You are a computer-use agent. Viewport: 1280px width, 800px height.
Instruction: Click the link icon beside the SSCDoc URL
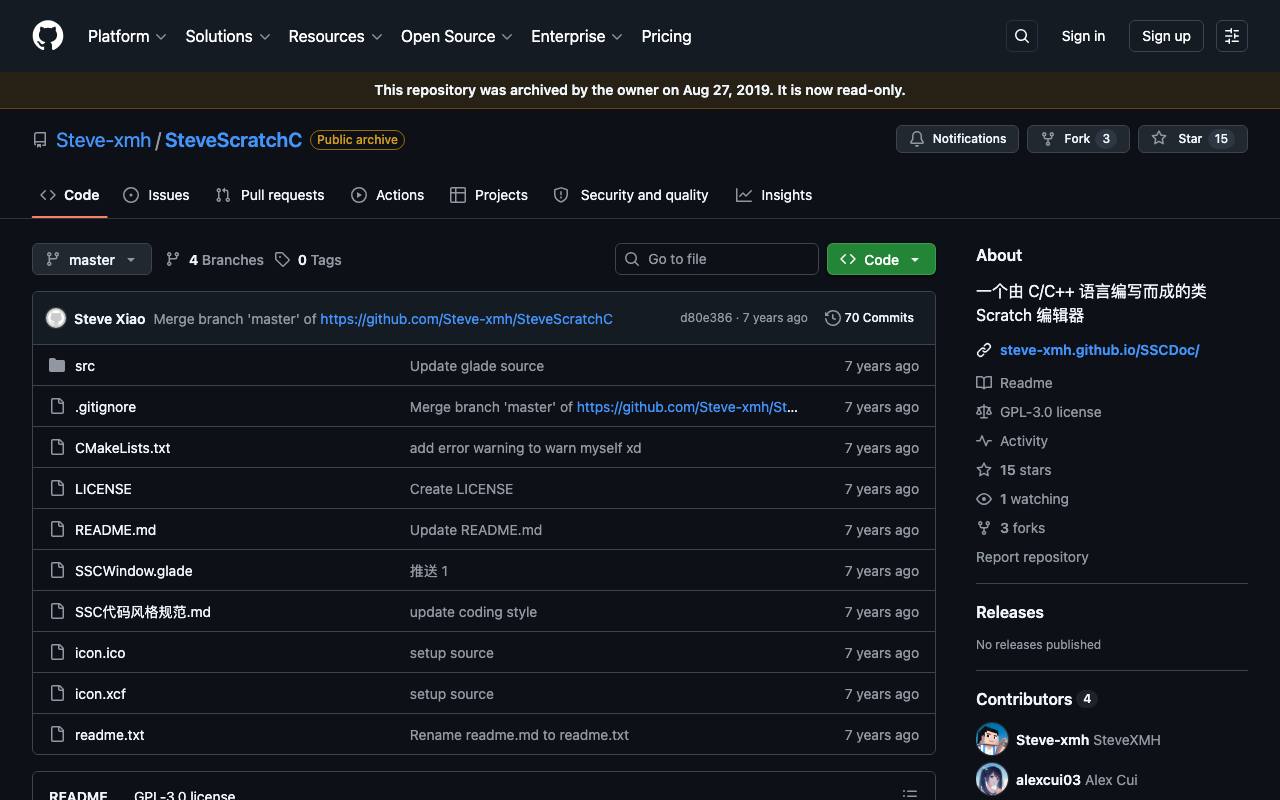984,350
